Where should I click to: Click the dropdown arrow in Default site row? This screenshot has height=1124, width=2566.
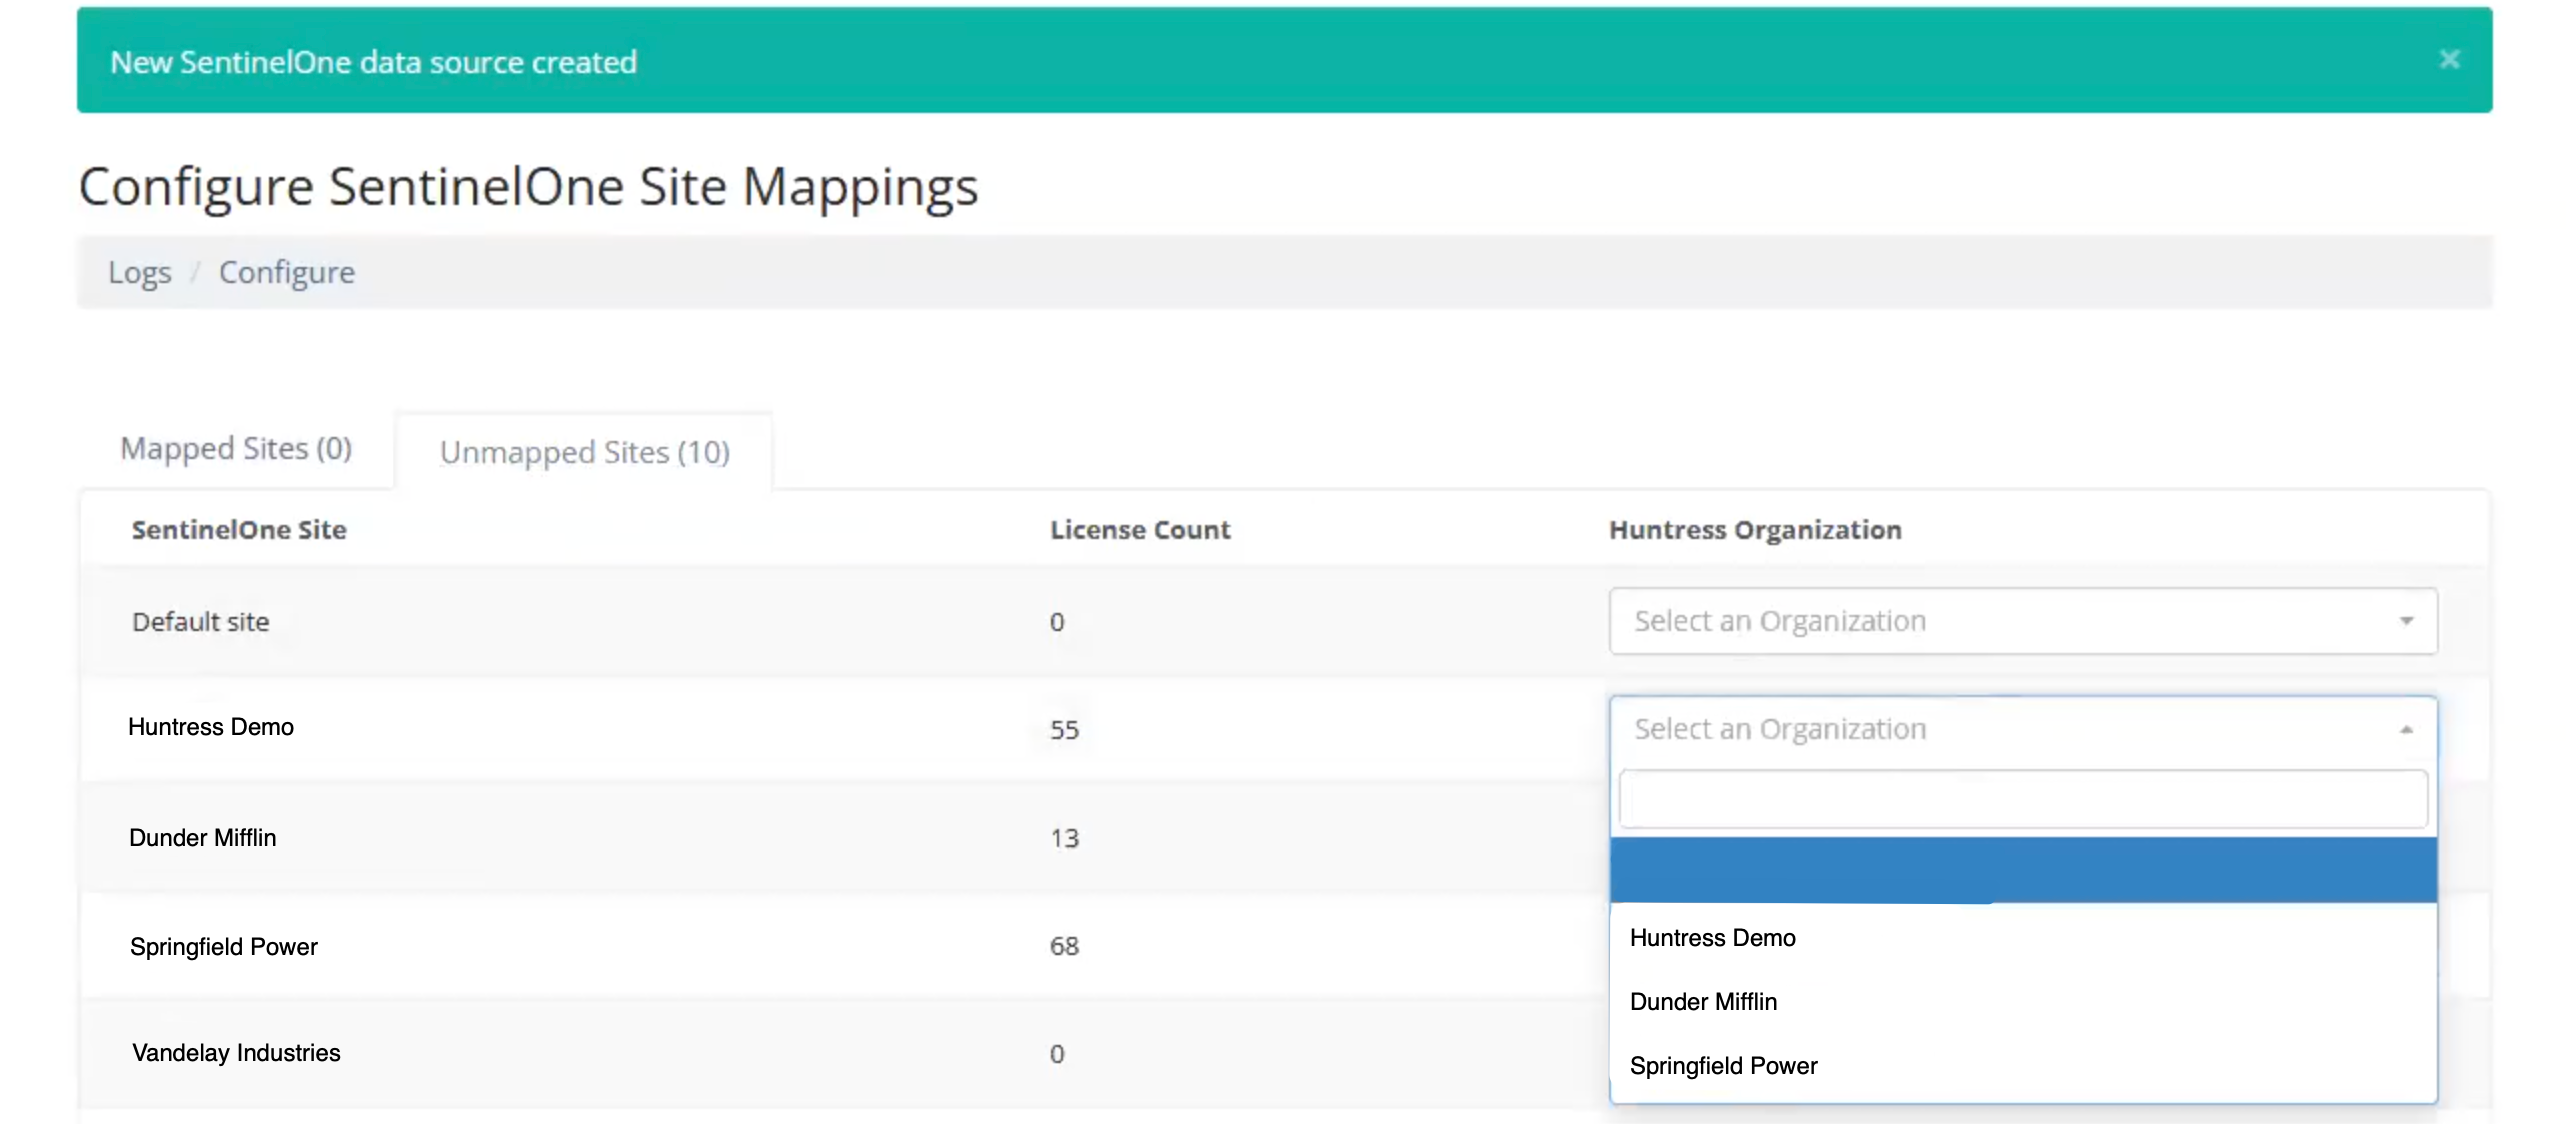[2406, 621]
